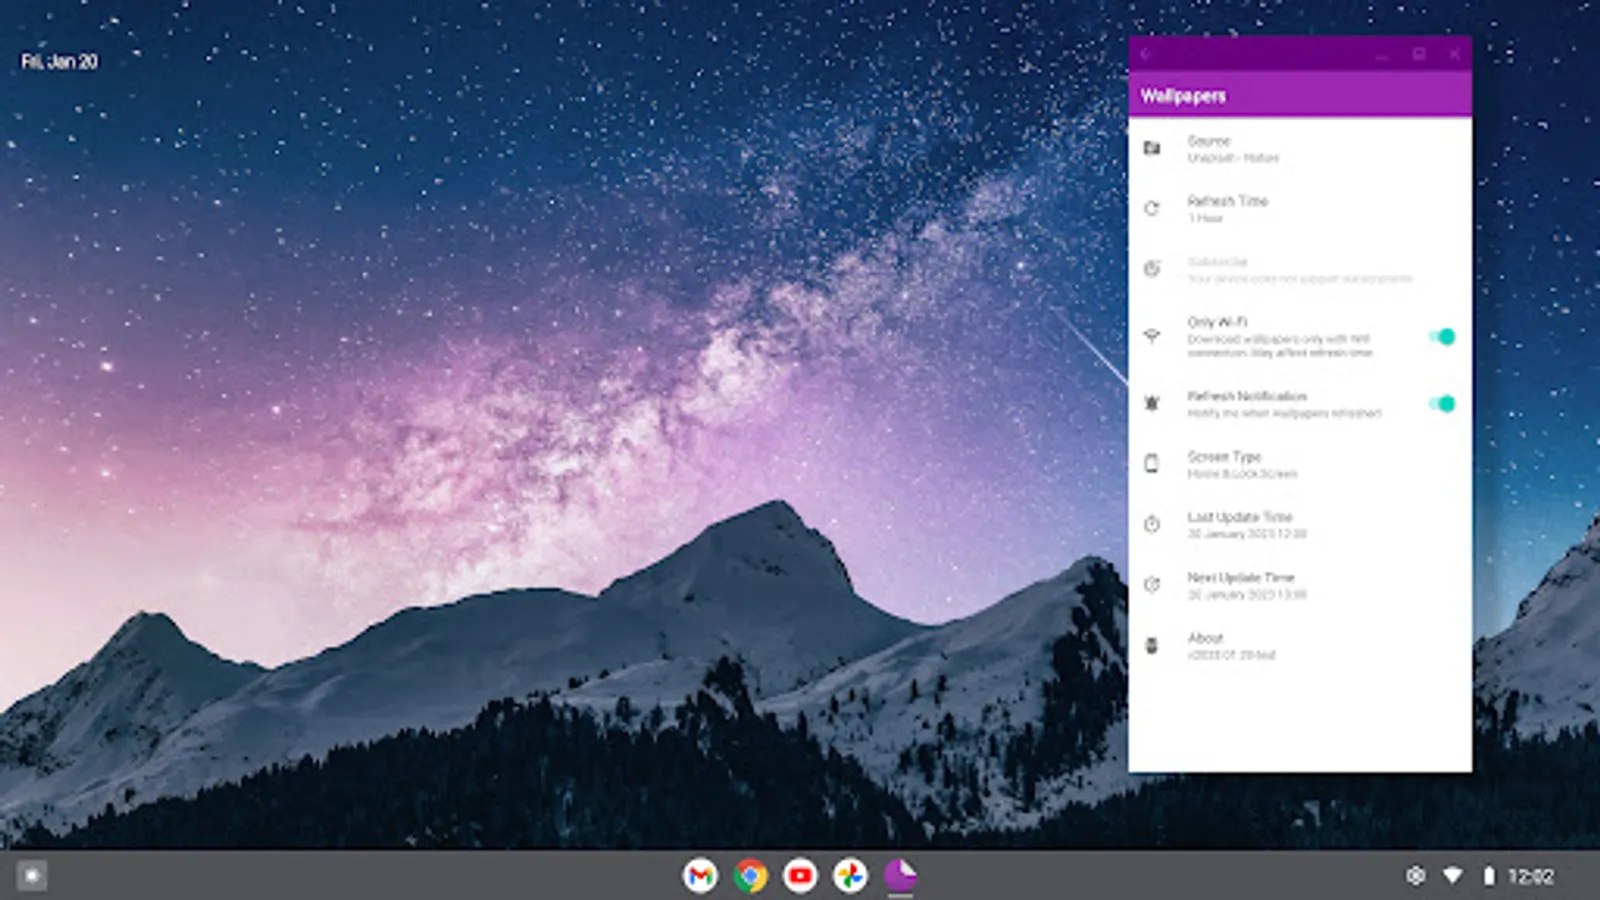This screenshot has height=900, width=1600.
Task: Click the About entry
Action: point(1300,646)
